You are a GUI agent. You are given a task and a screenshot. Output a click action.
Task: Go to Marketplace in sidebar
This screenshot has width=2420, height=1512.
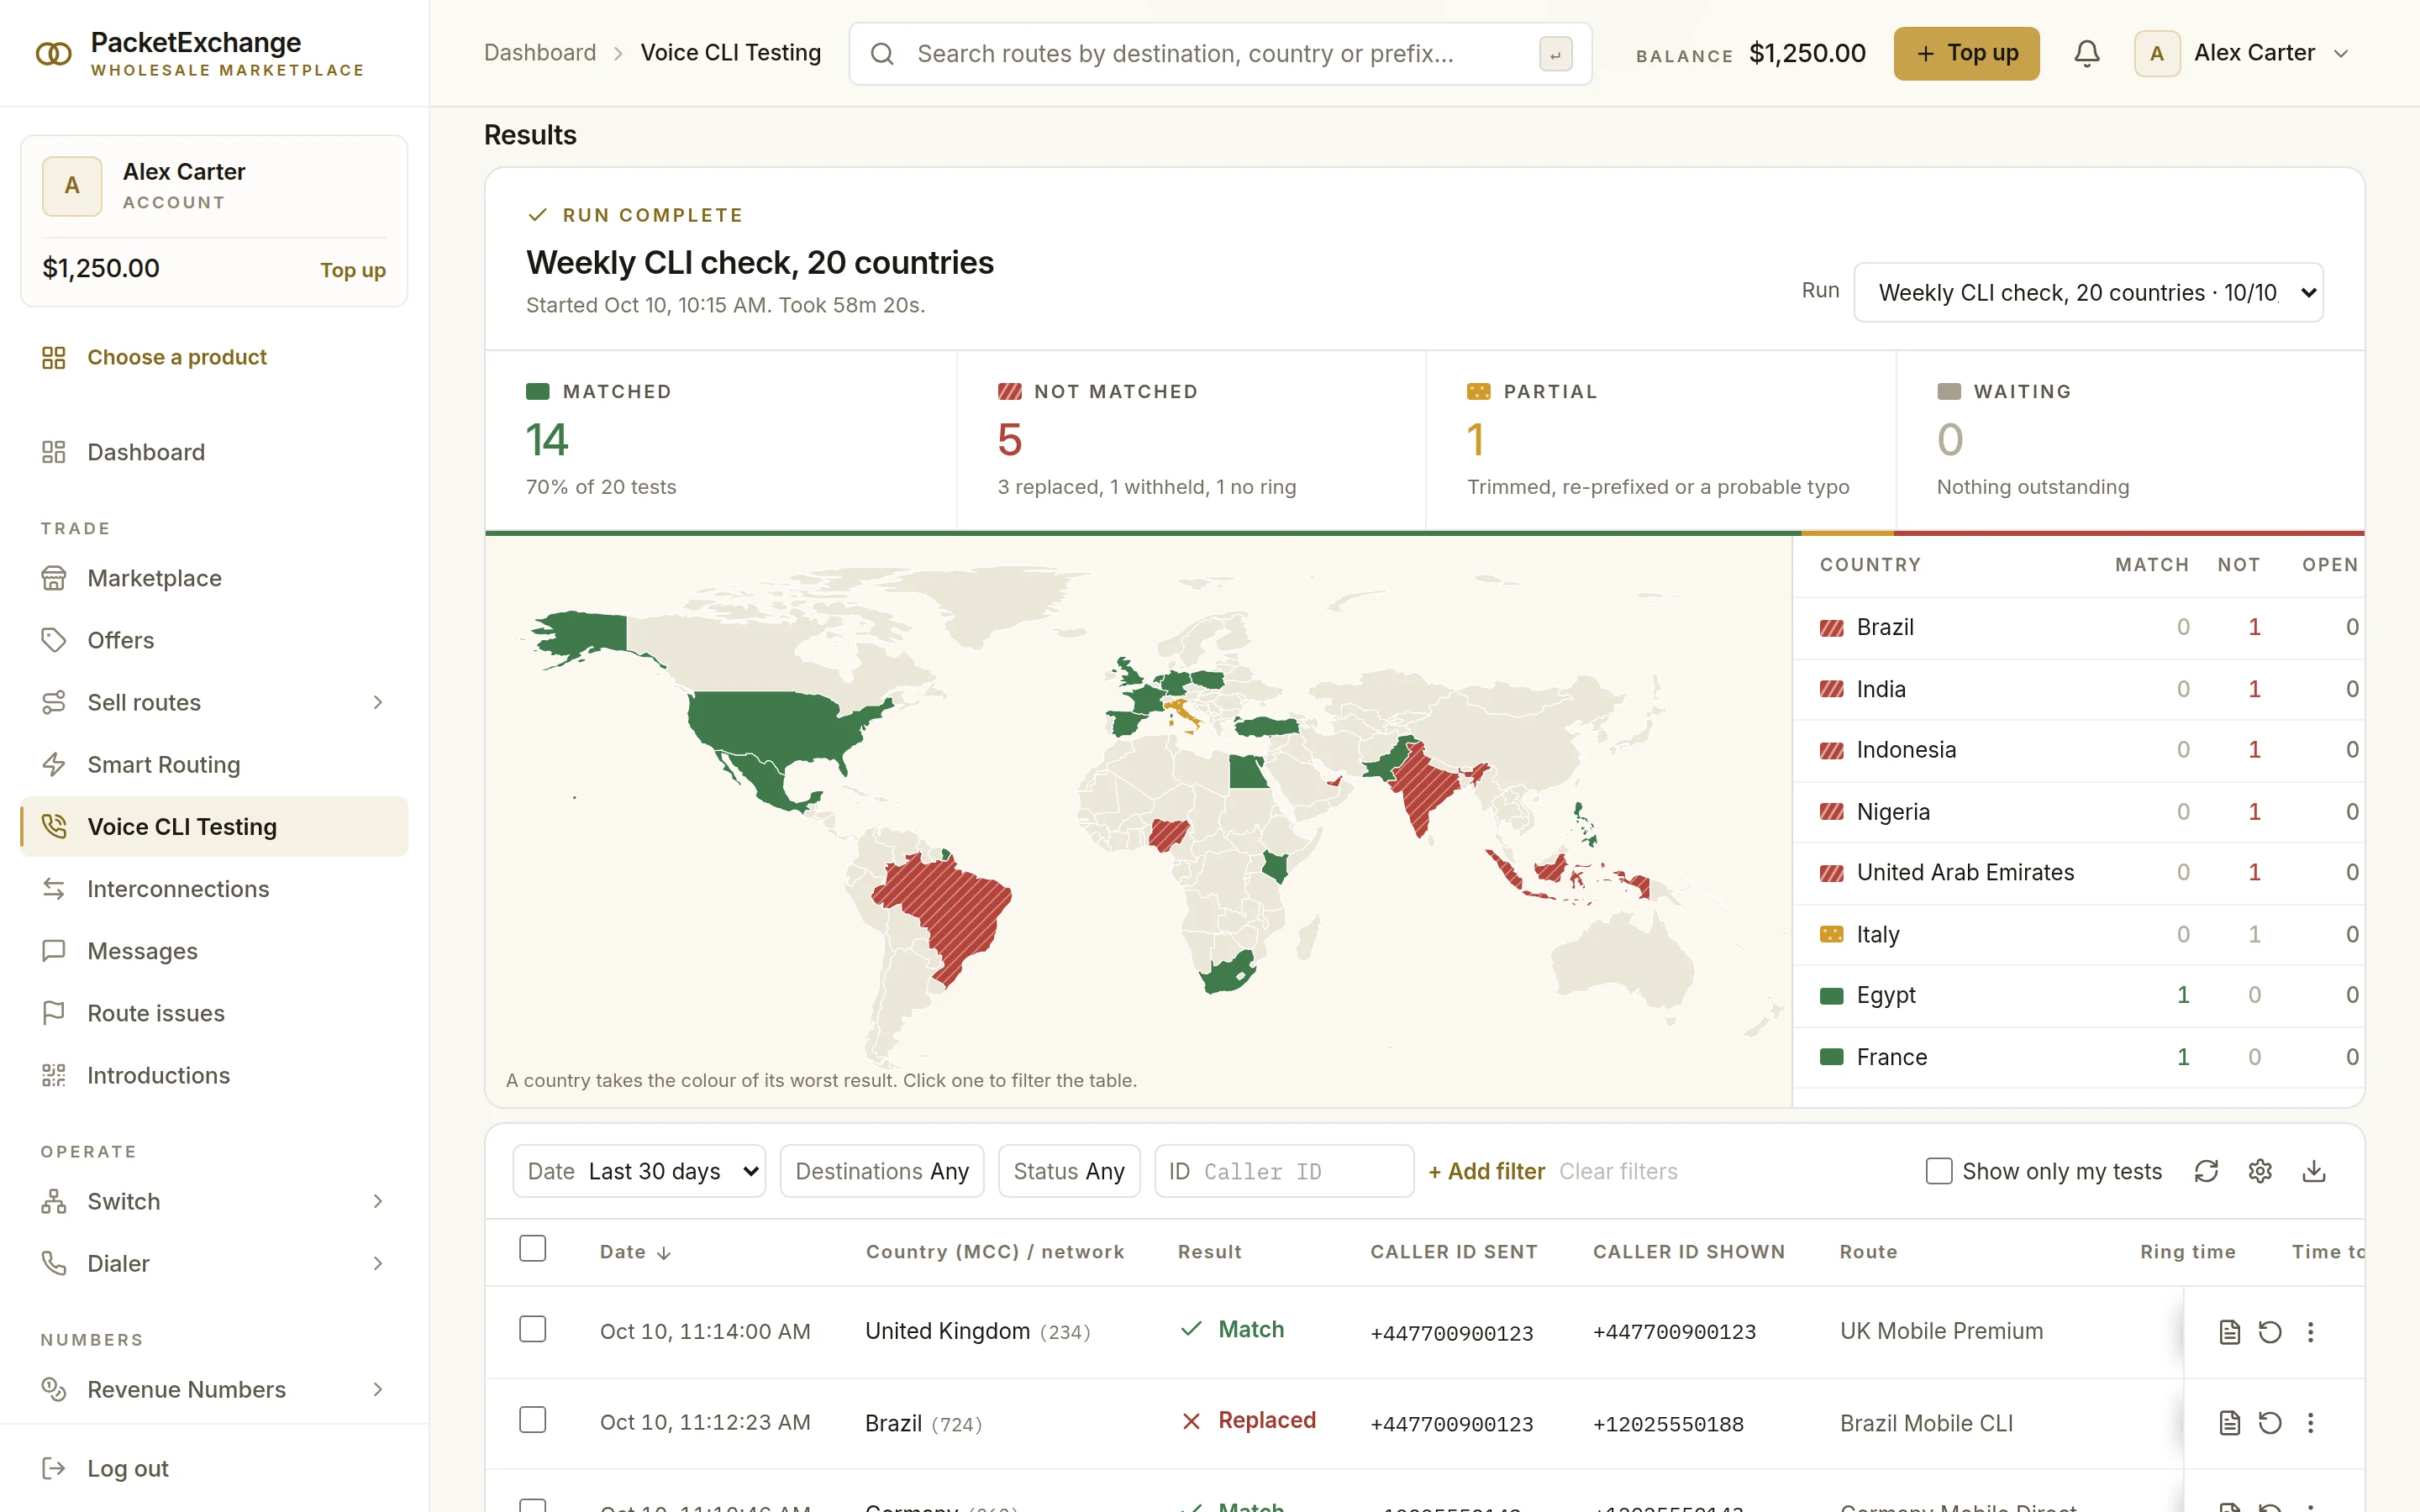[214, 578]
